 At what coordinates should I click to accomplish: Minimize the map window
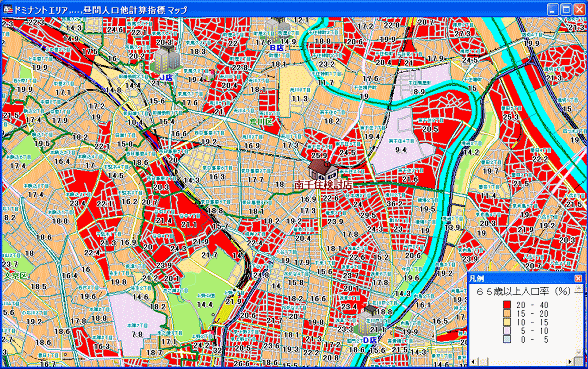553,10
